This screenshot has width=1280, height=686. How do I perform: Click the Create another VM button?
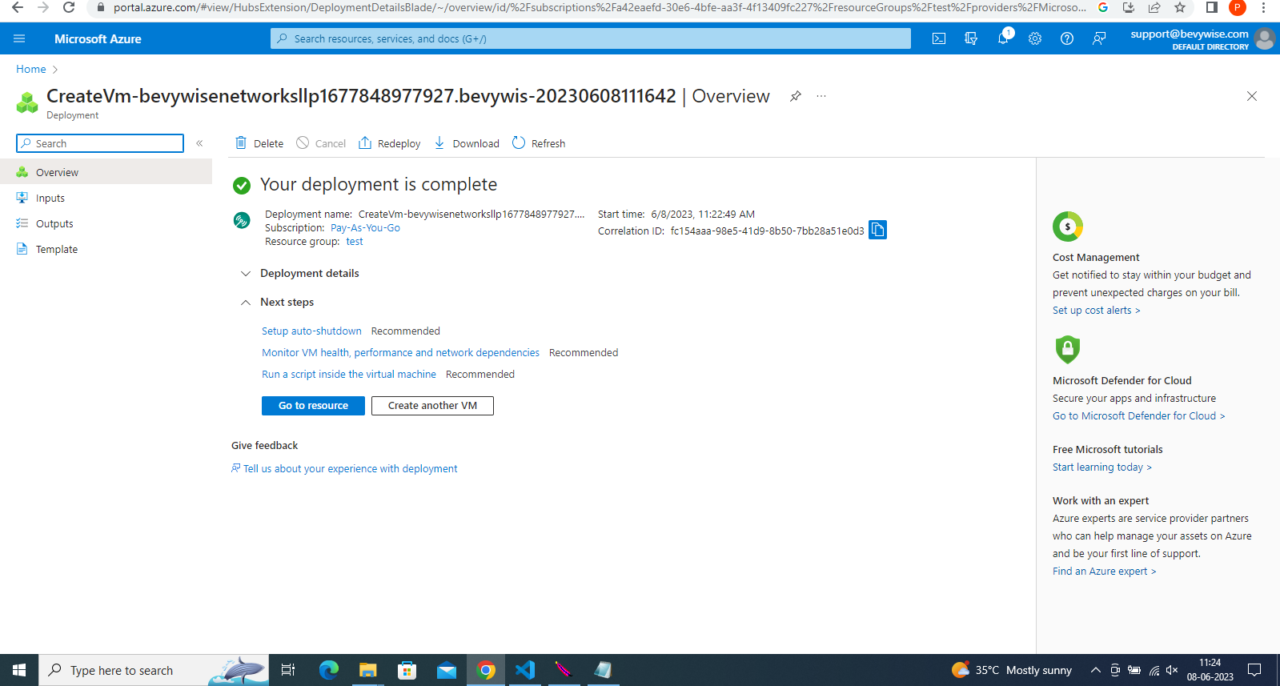(x=432, y=405)
